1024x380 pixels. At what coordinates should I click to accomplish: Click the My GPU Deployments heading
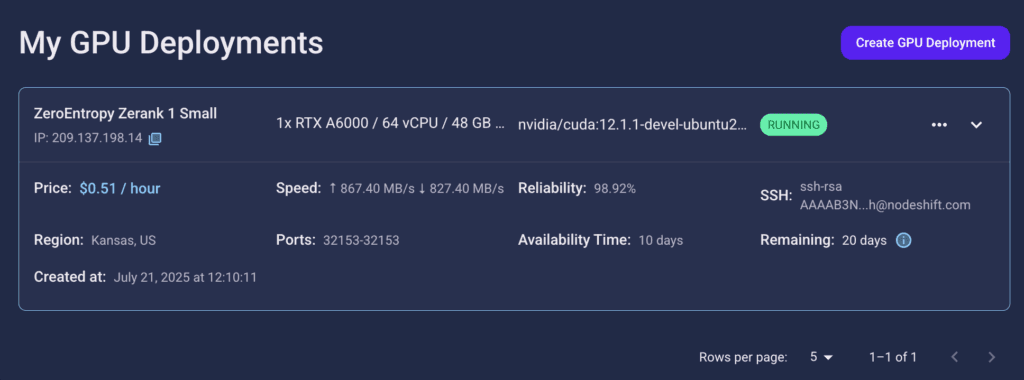click(171, 43)
